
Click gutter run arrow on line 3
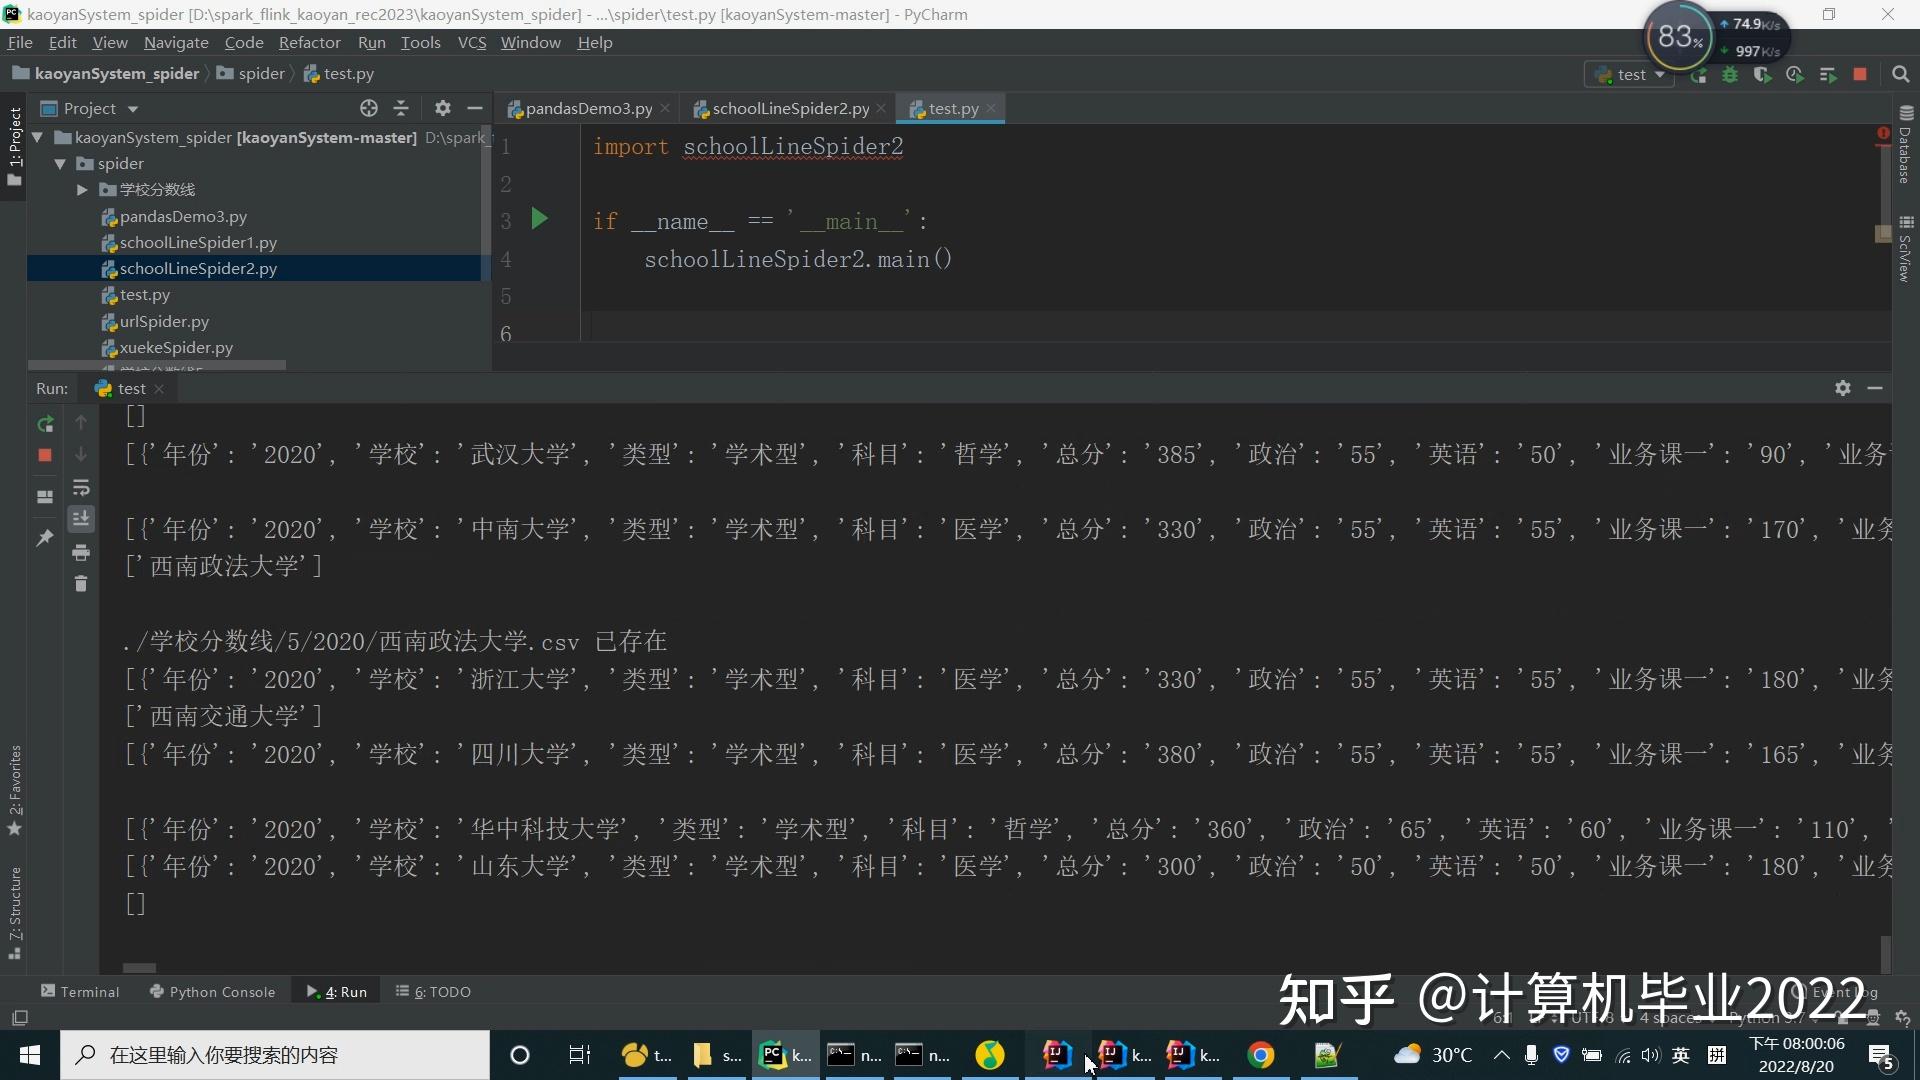[539, 219]
